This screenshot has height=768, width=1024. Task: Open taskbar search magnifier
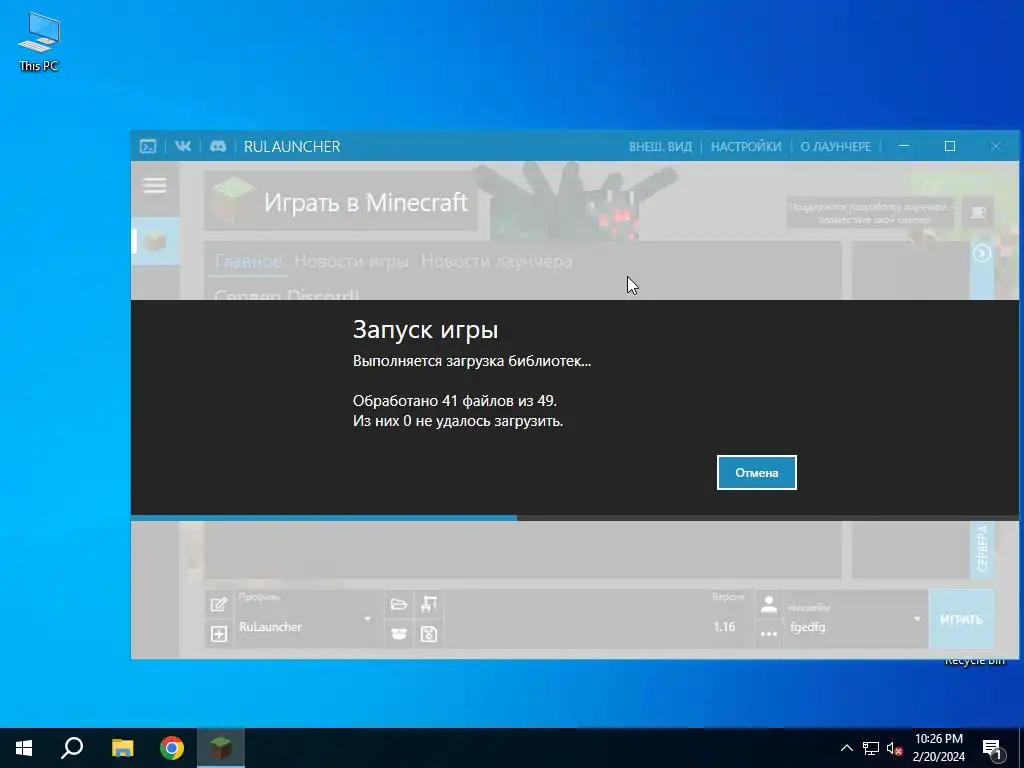[72, 748]
